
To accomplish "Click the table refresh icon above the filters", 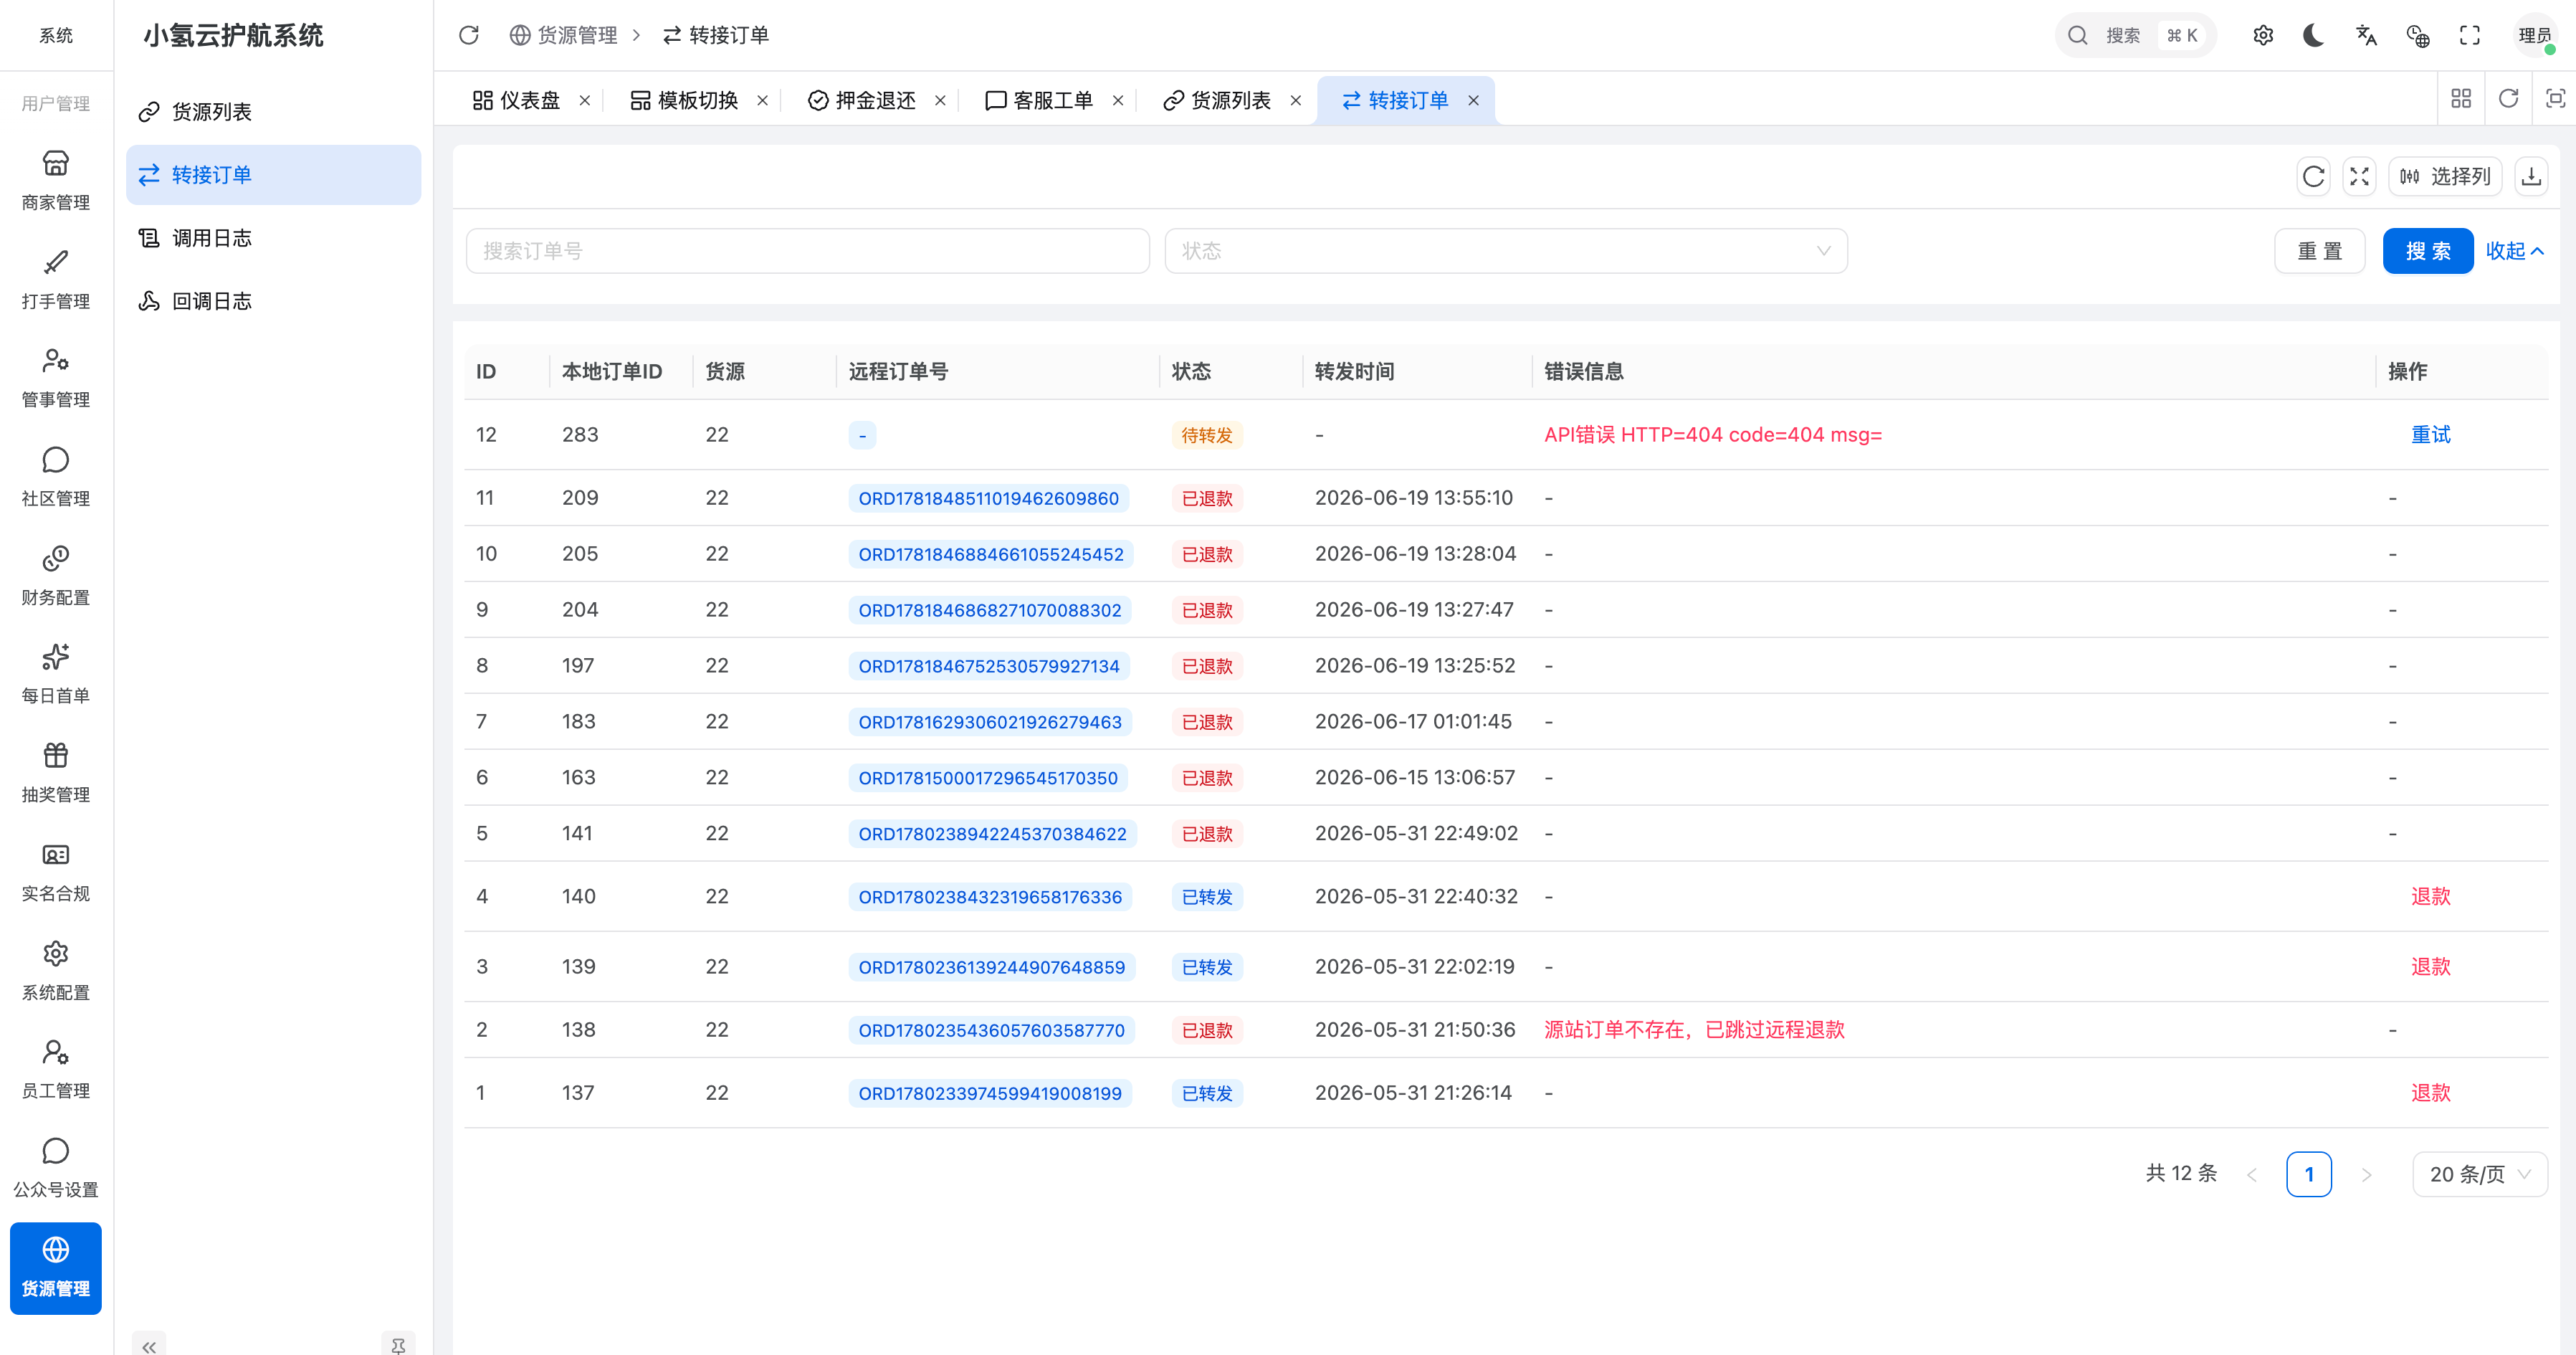I will [2313, 177].
